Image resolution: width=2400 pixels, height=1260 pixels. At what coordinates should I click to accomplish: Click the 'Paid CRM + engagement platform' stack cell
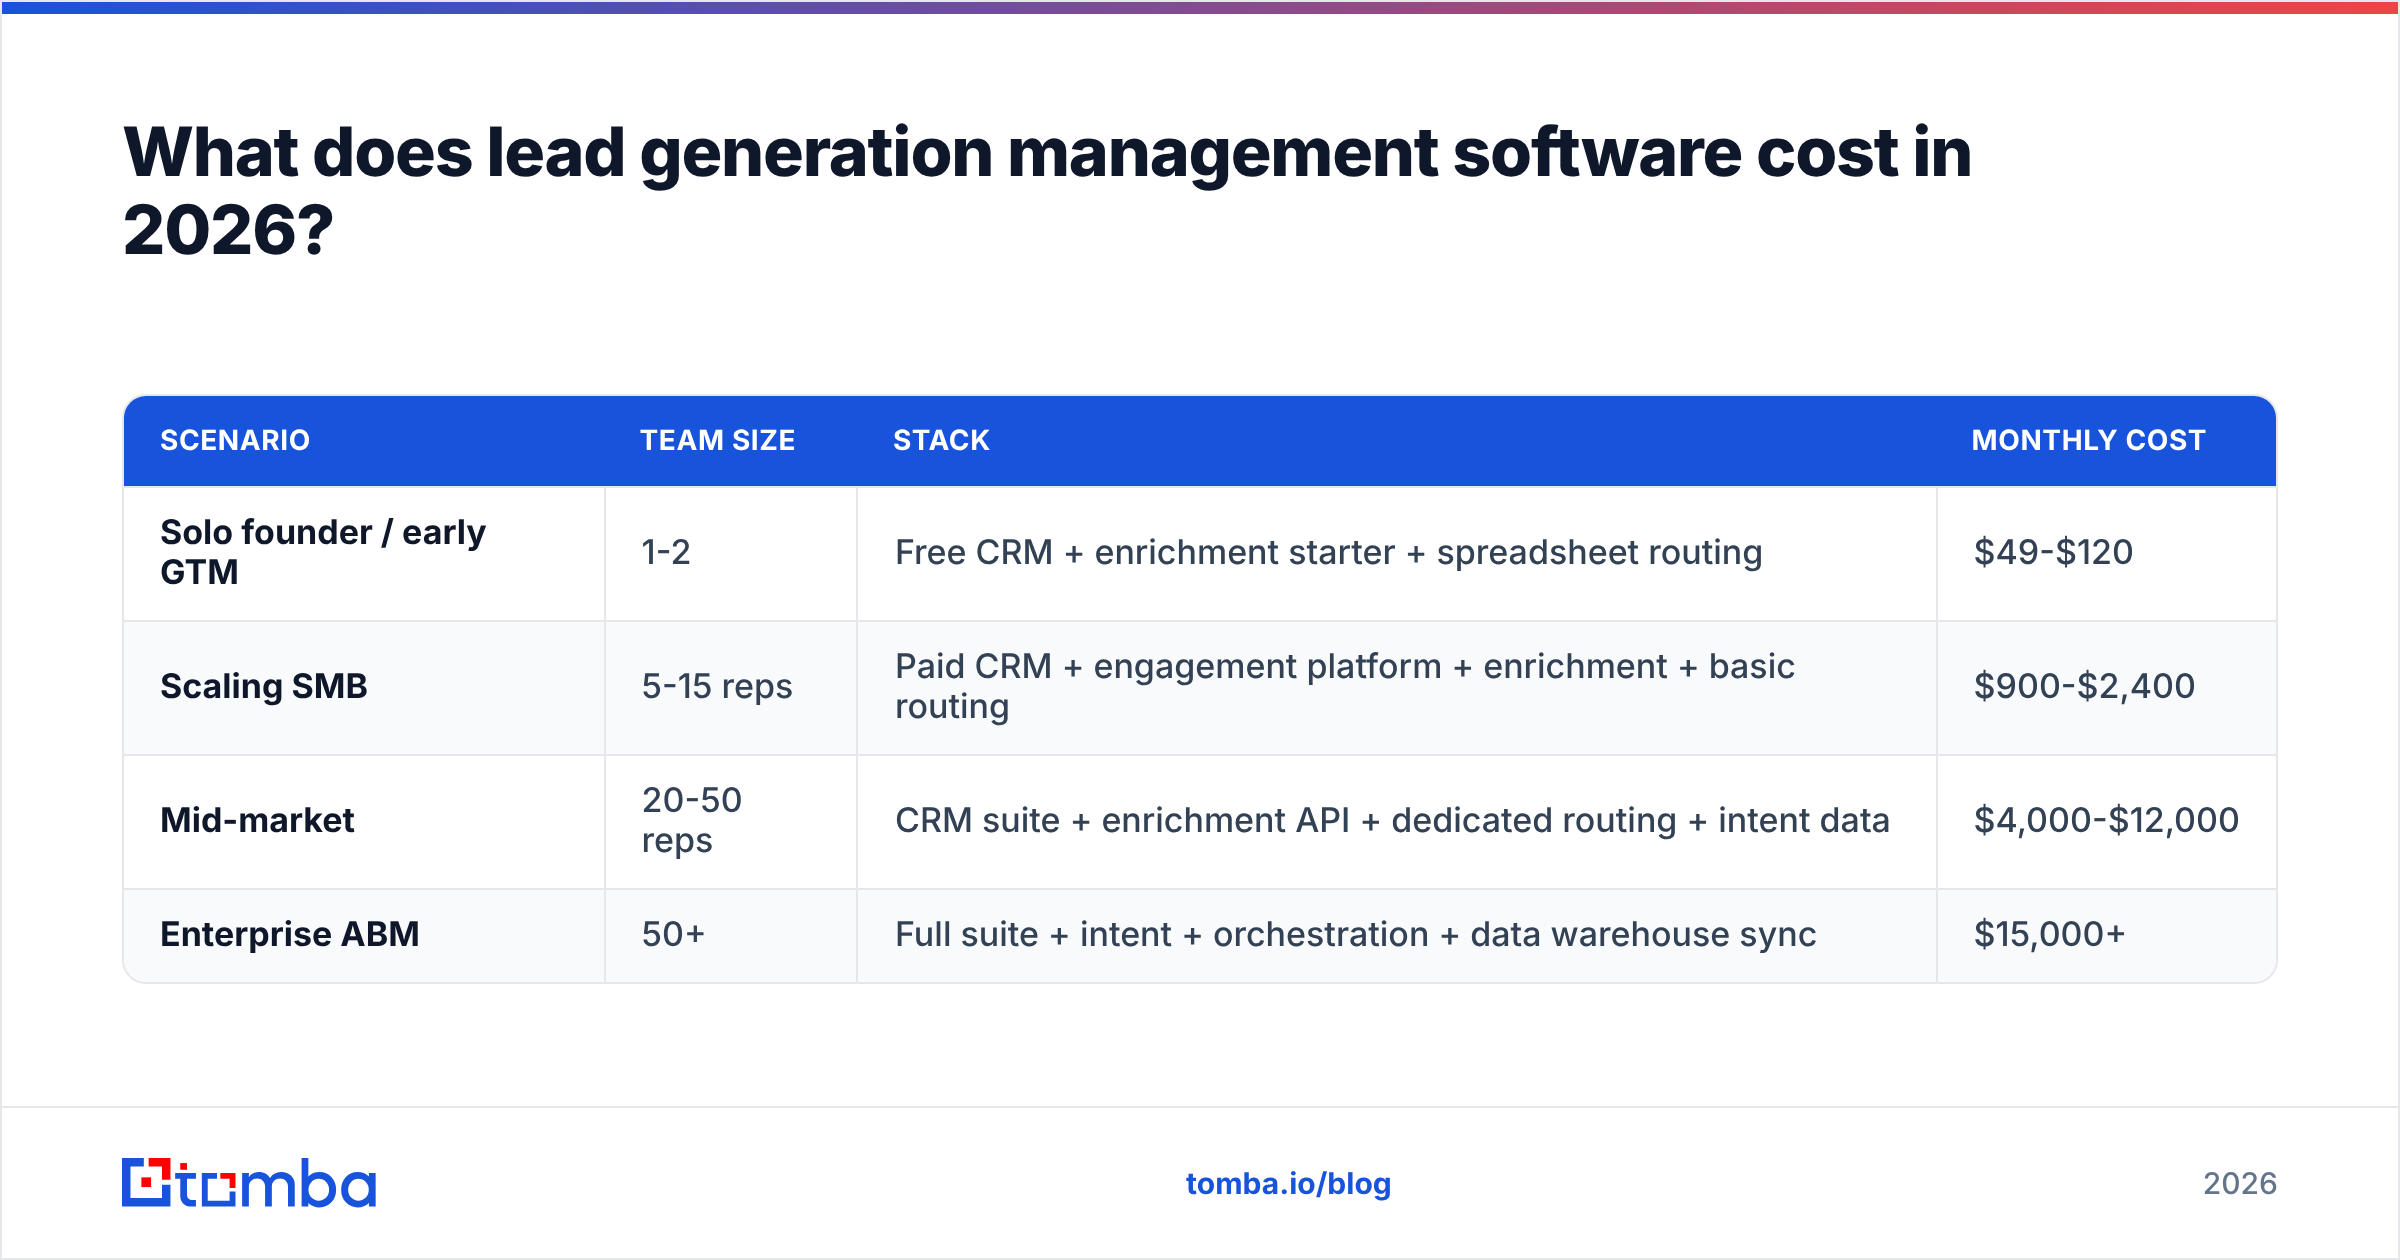(x=1397, y=687)
